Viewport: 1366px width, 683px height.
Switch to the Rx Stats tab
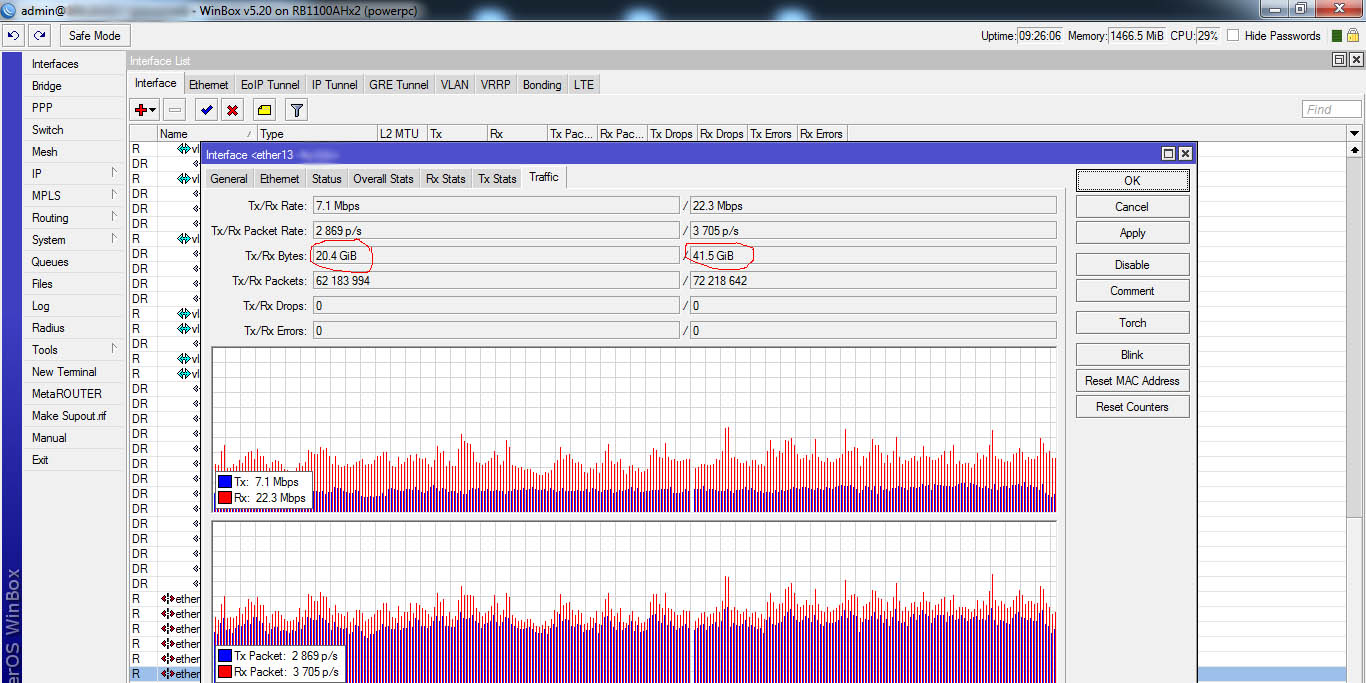click(445, 178)
